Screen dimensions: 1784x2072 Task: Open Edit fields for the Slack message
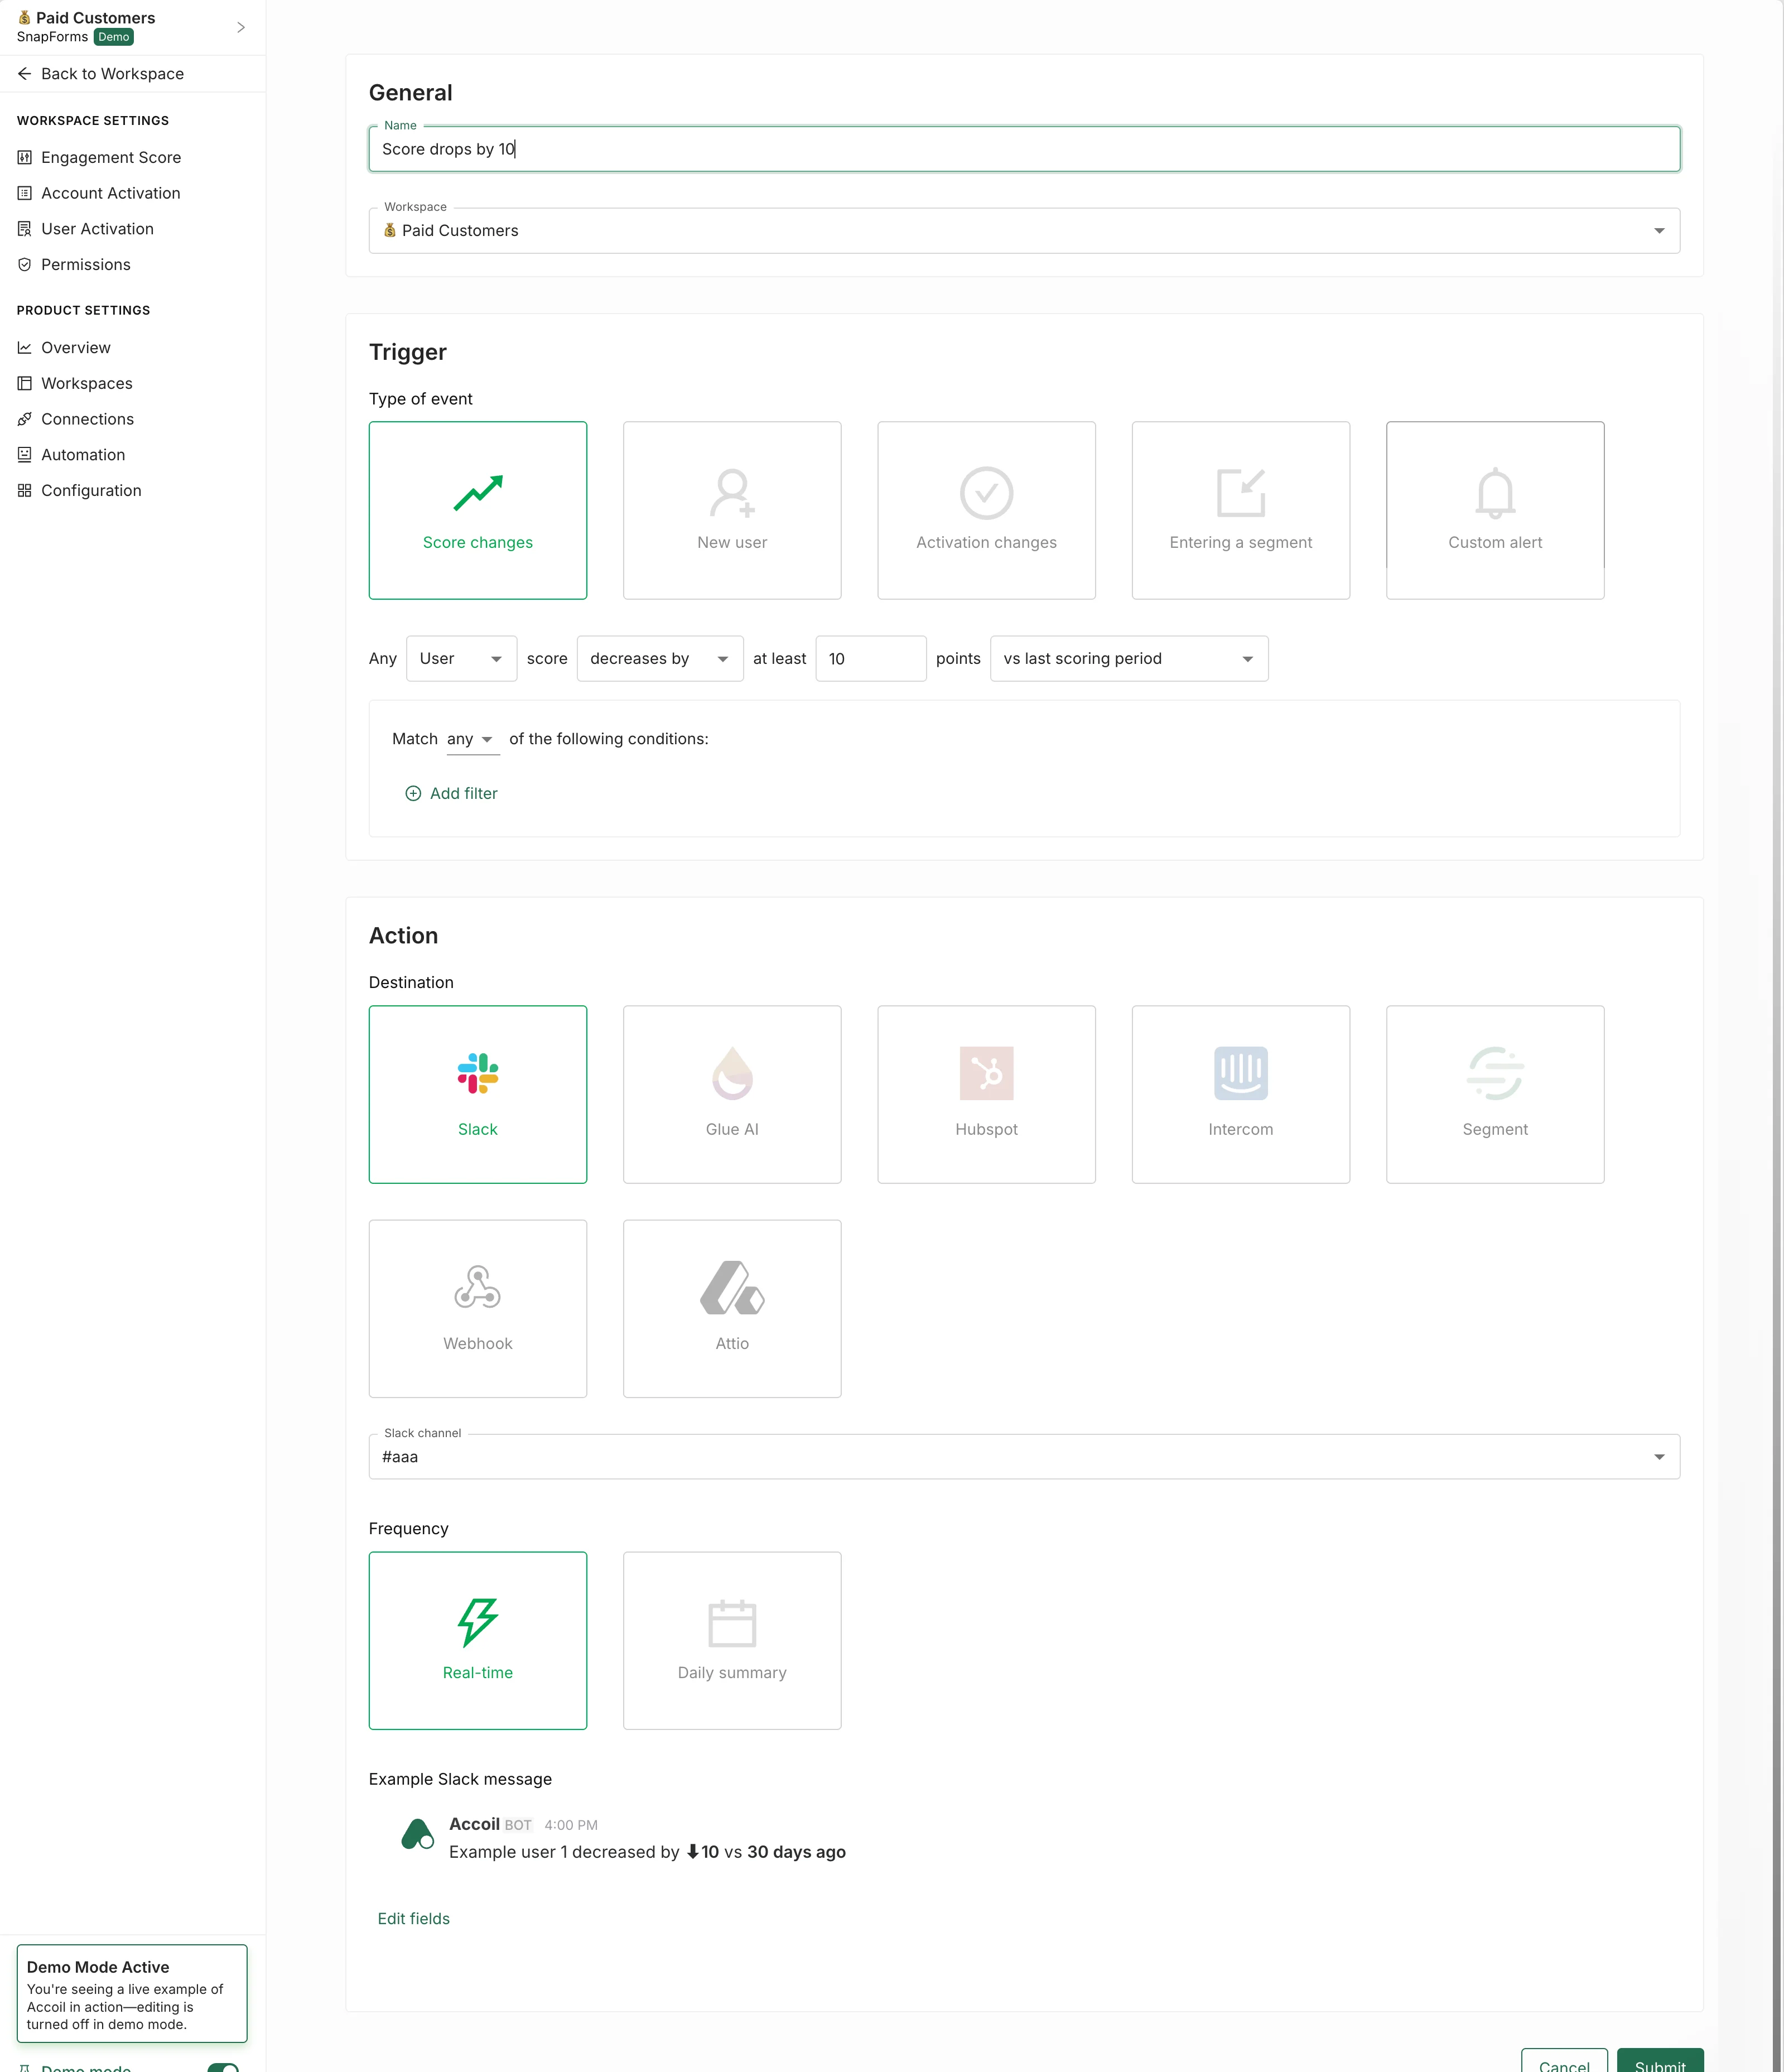tap(413, 1918)
